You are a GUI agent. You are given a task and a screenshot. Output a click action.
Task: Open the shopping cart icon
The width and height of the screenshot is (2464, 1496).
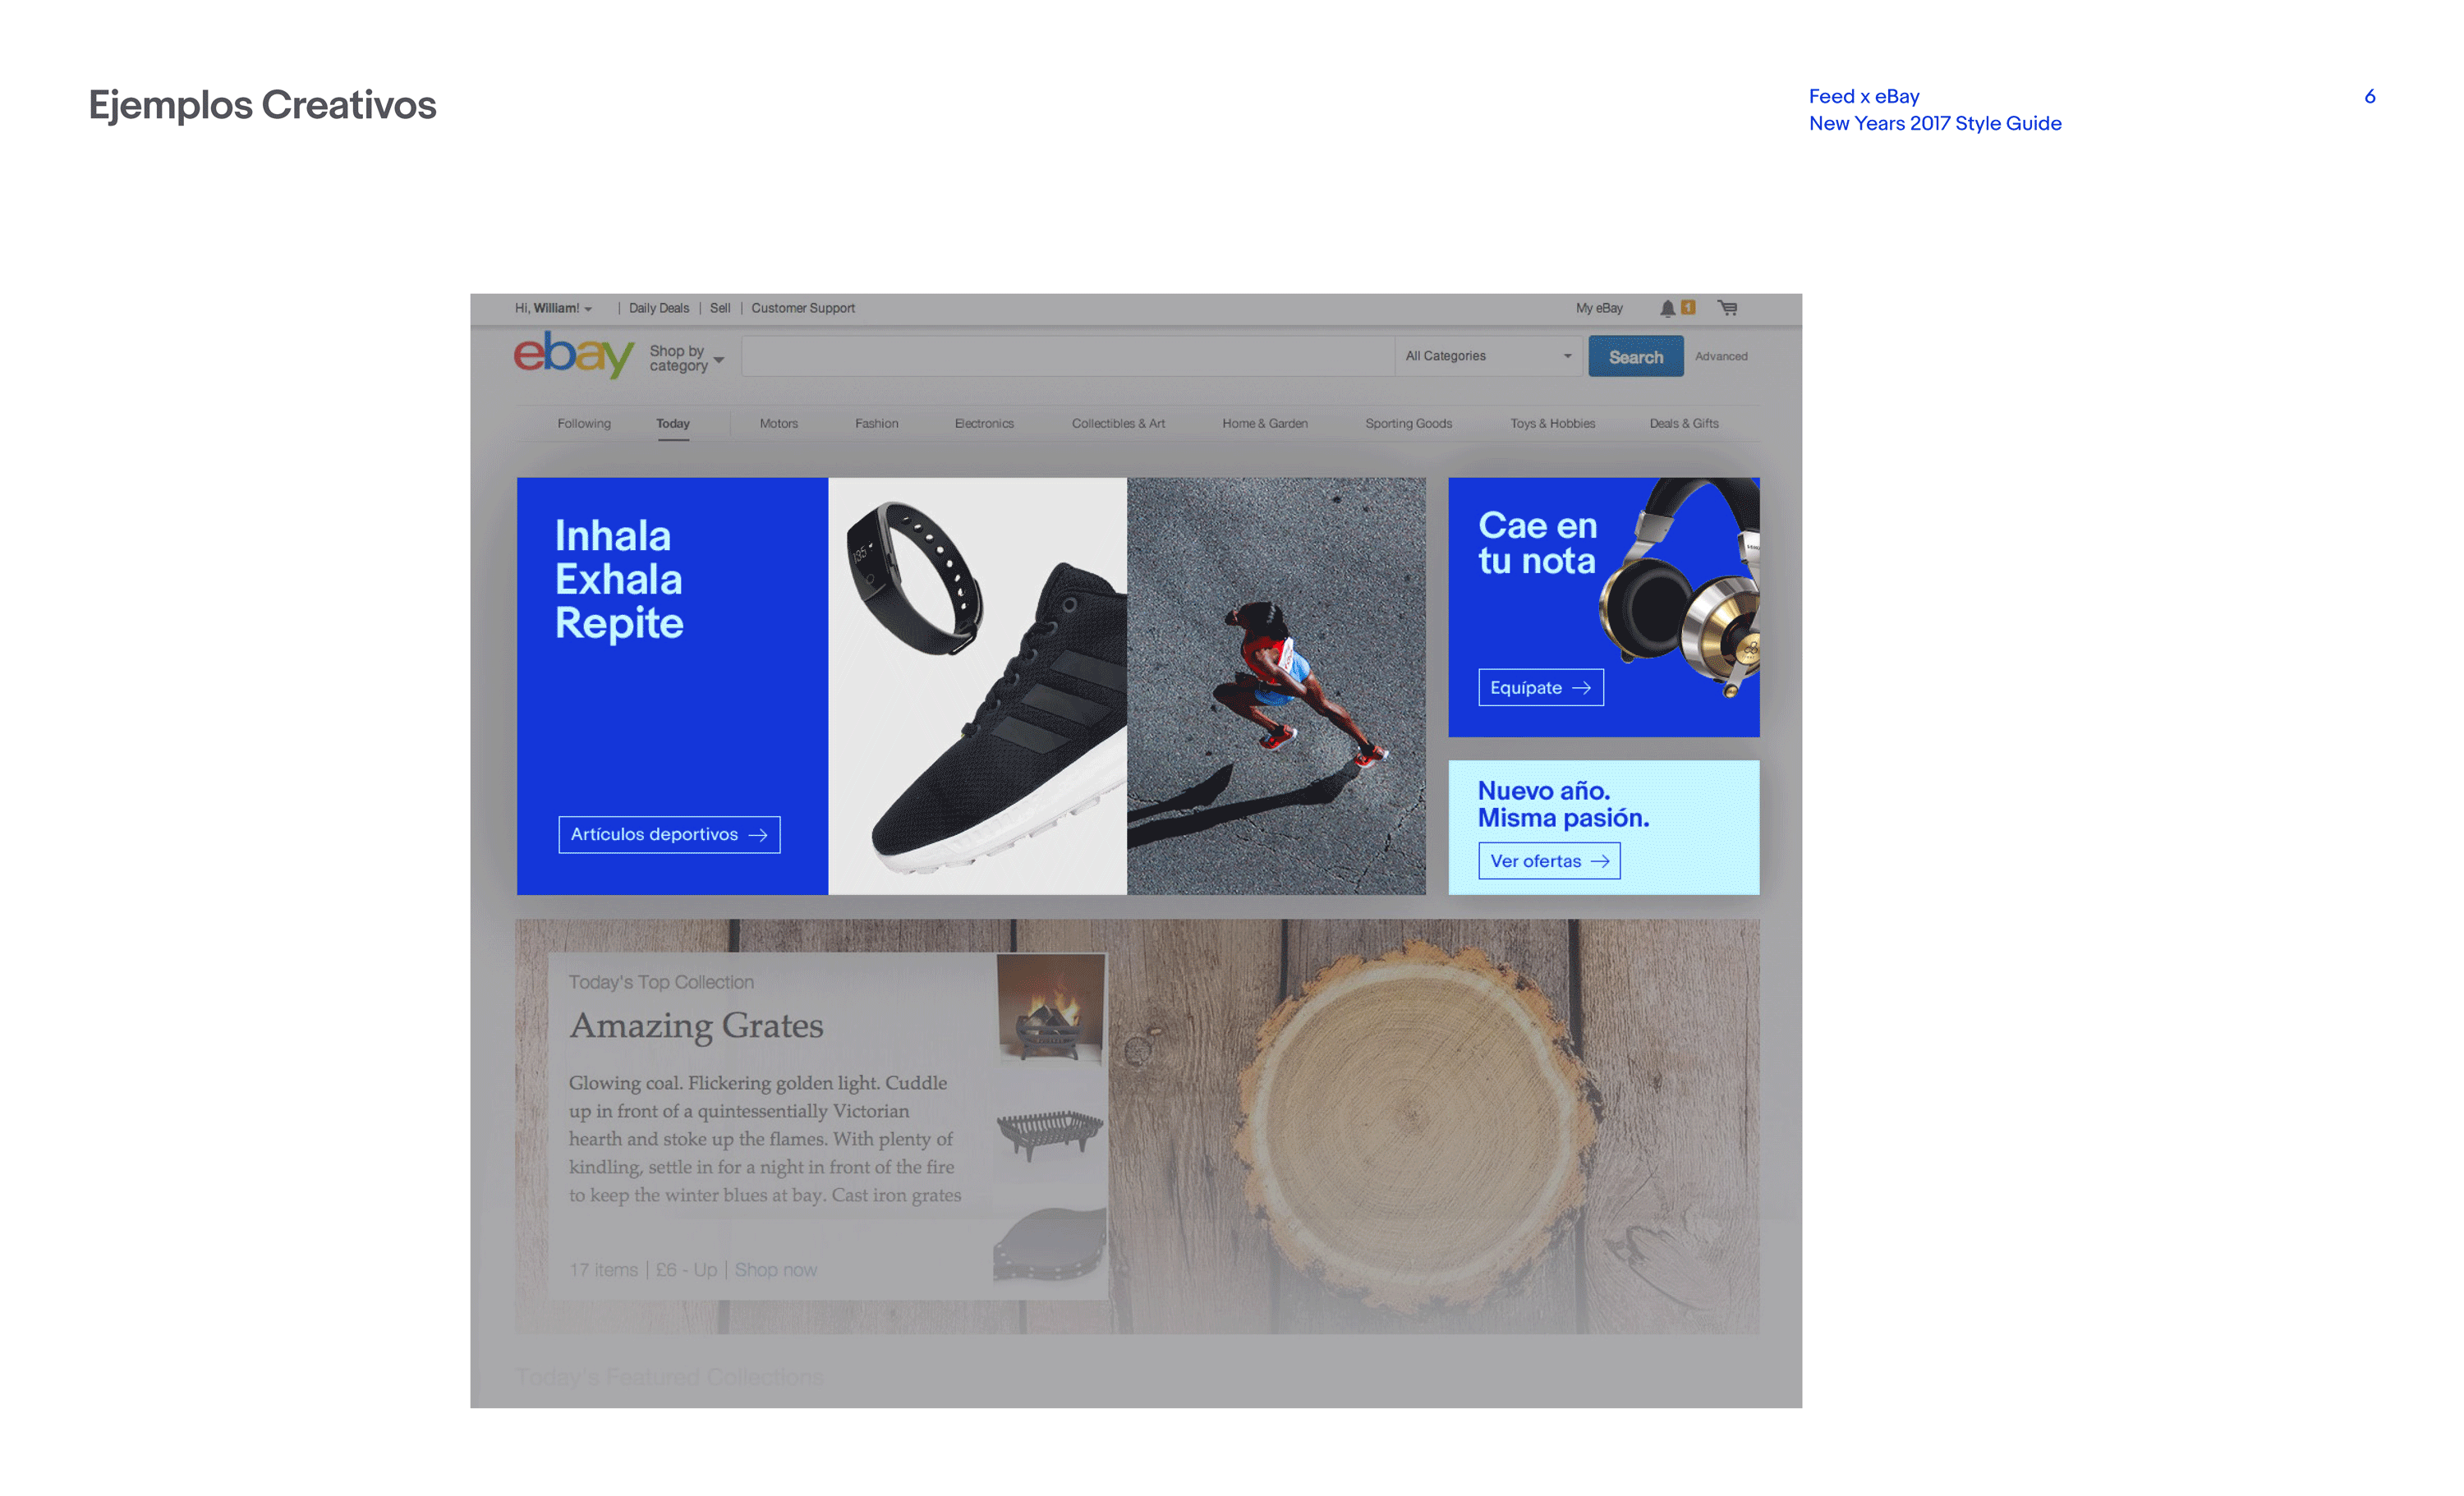click(x=1727, y=308)
